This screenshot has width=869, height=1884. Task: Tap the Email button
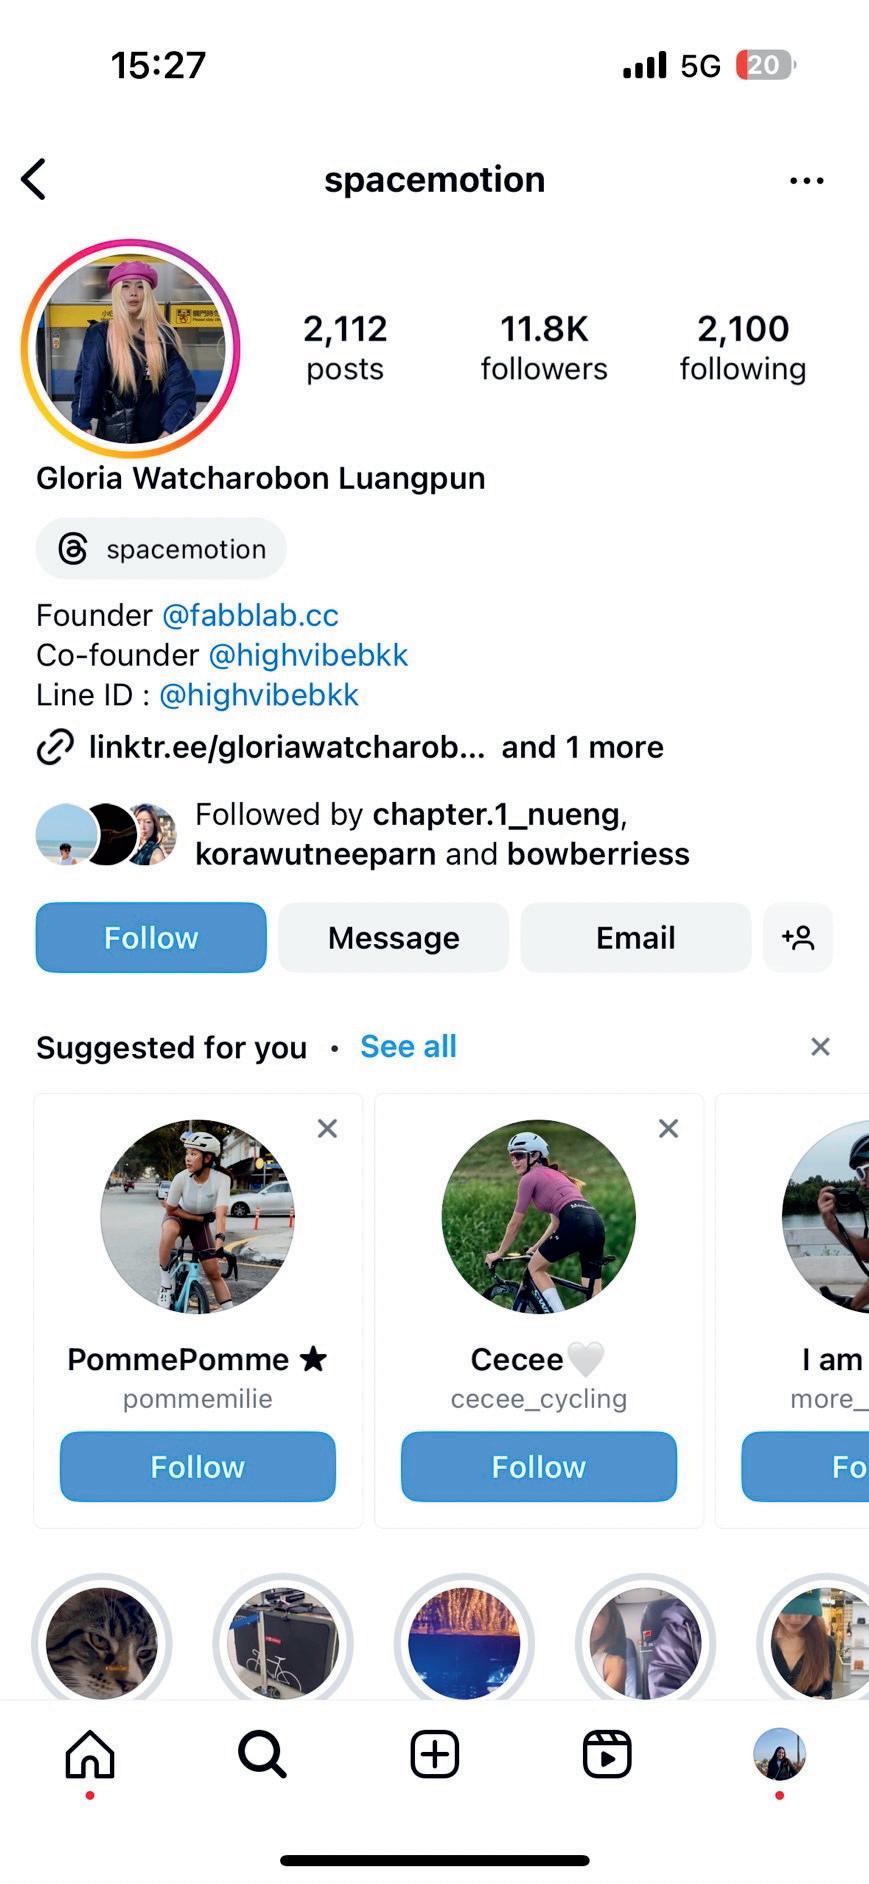pos(636,938)
